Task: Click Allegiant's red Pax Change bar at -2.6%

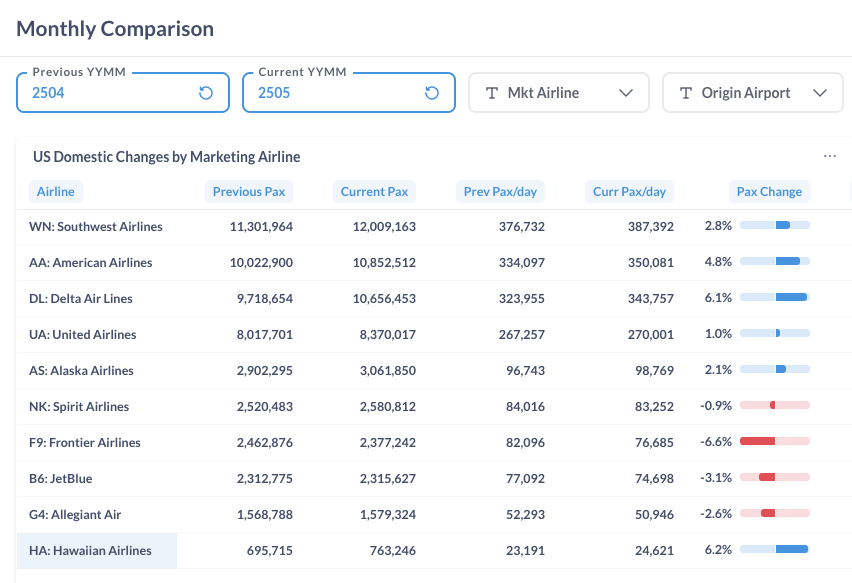Action: [x=775, y=513]
